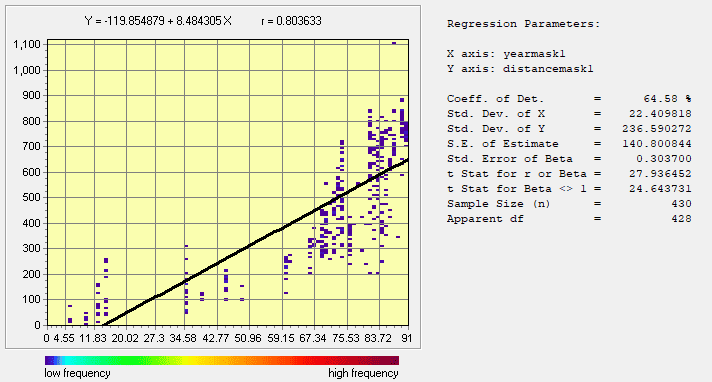Image resolution: width=712 pixels, height=382 pixels.
Task: Click the 'Apparent df' parameter label
Action: [x=485, y=218]
